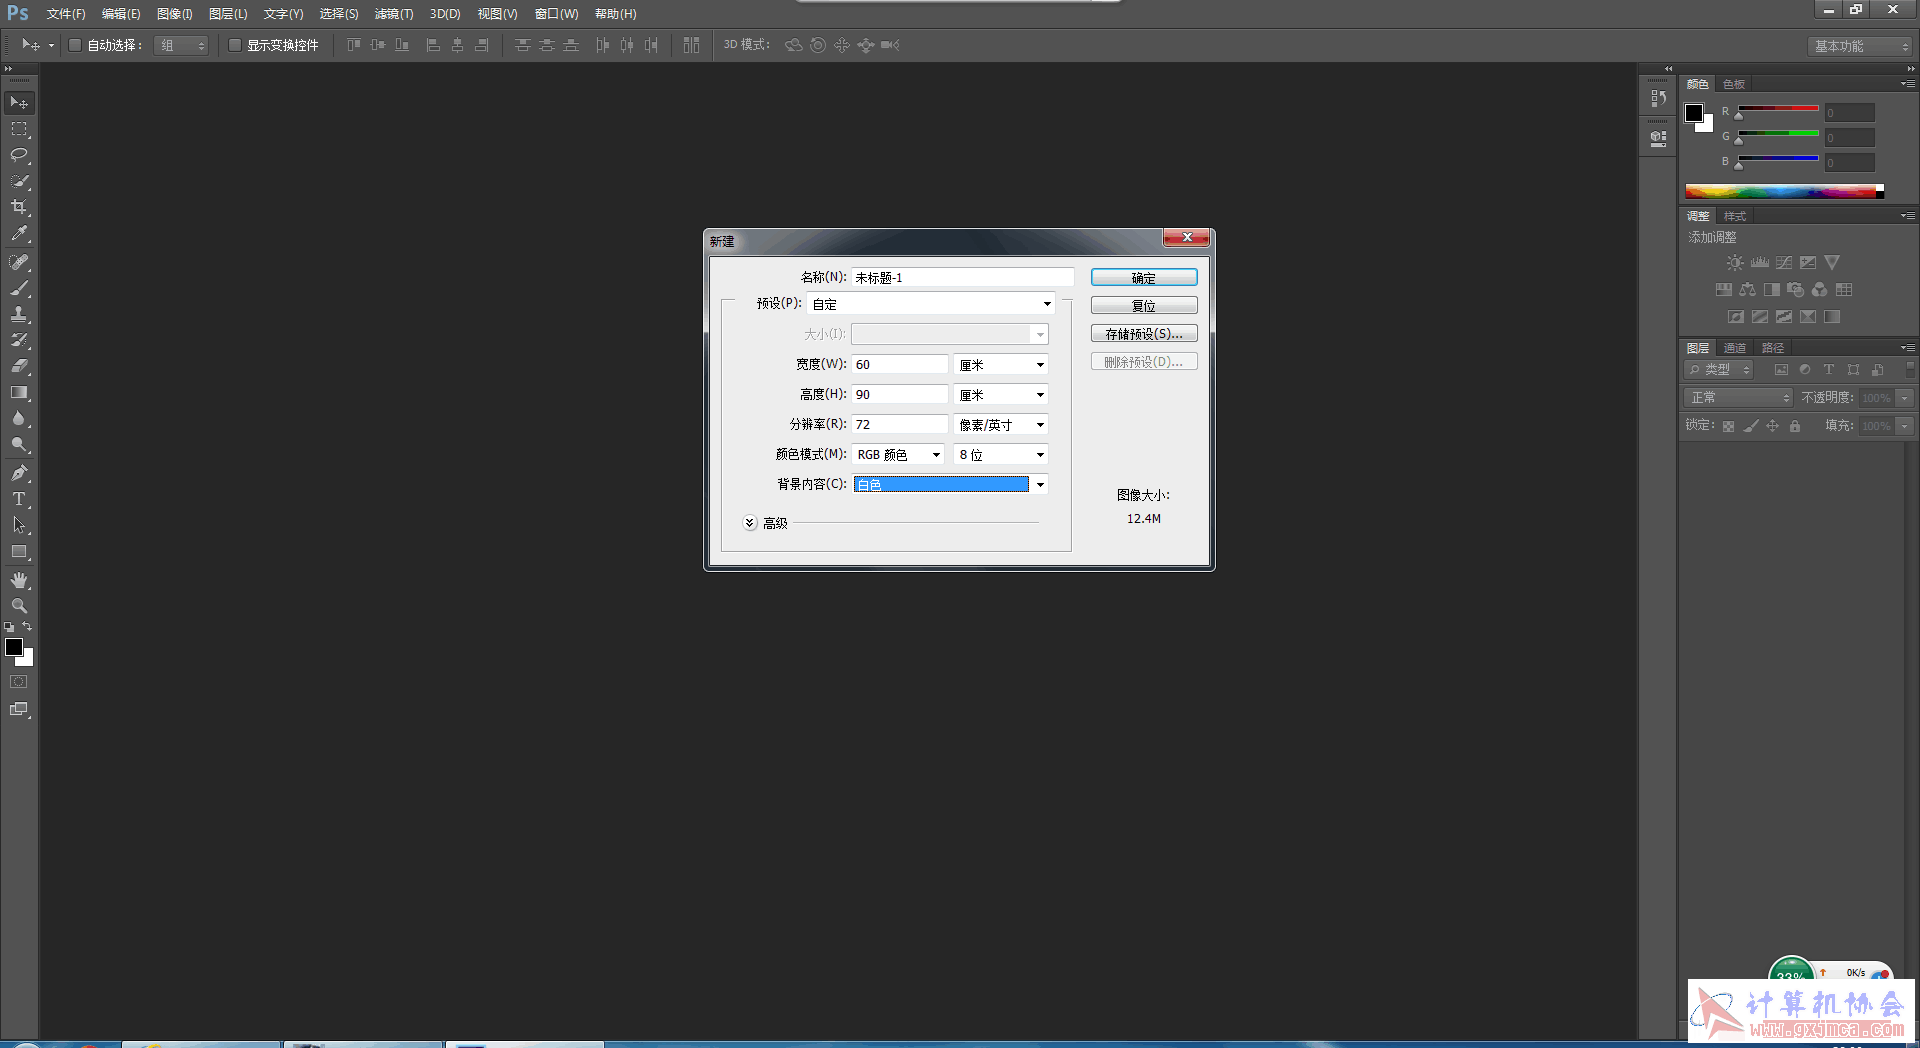Open the 滤镜(T) menu
The height and width of the screenshot is (1048, 1920).
[394, 14]
